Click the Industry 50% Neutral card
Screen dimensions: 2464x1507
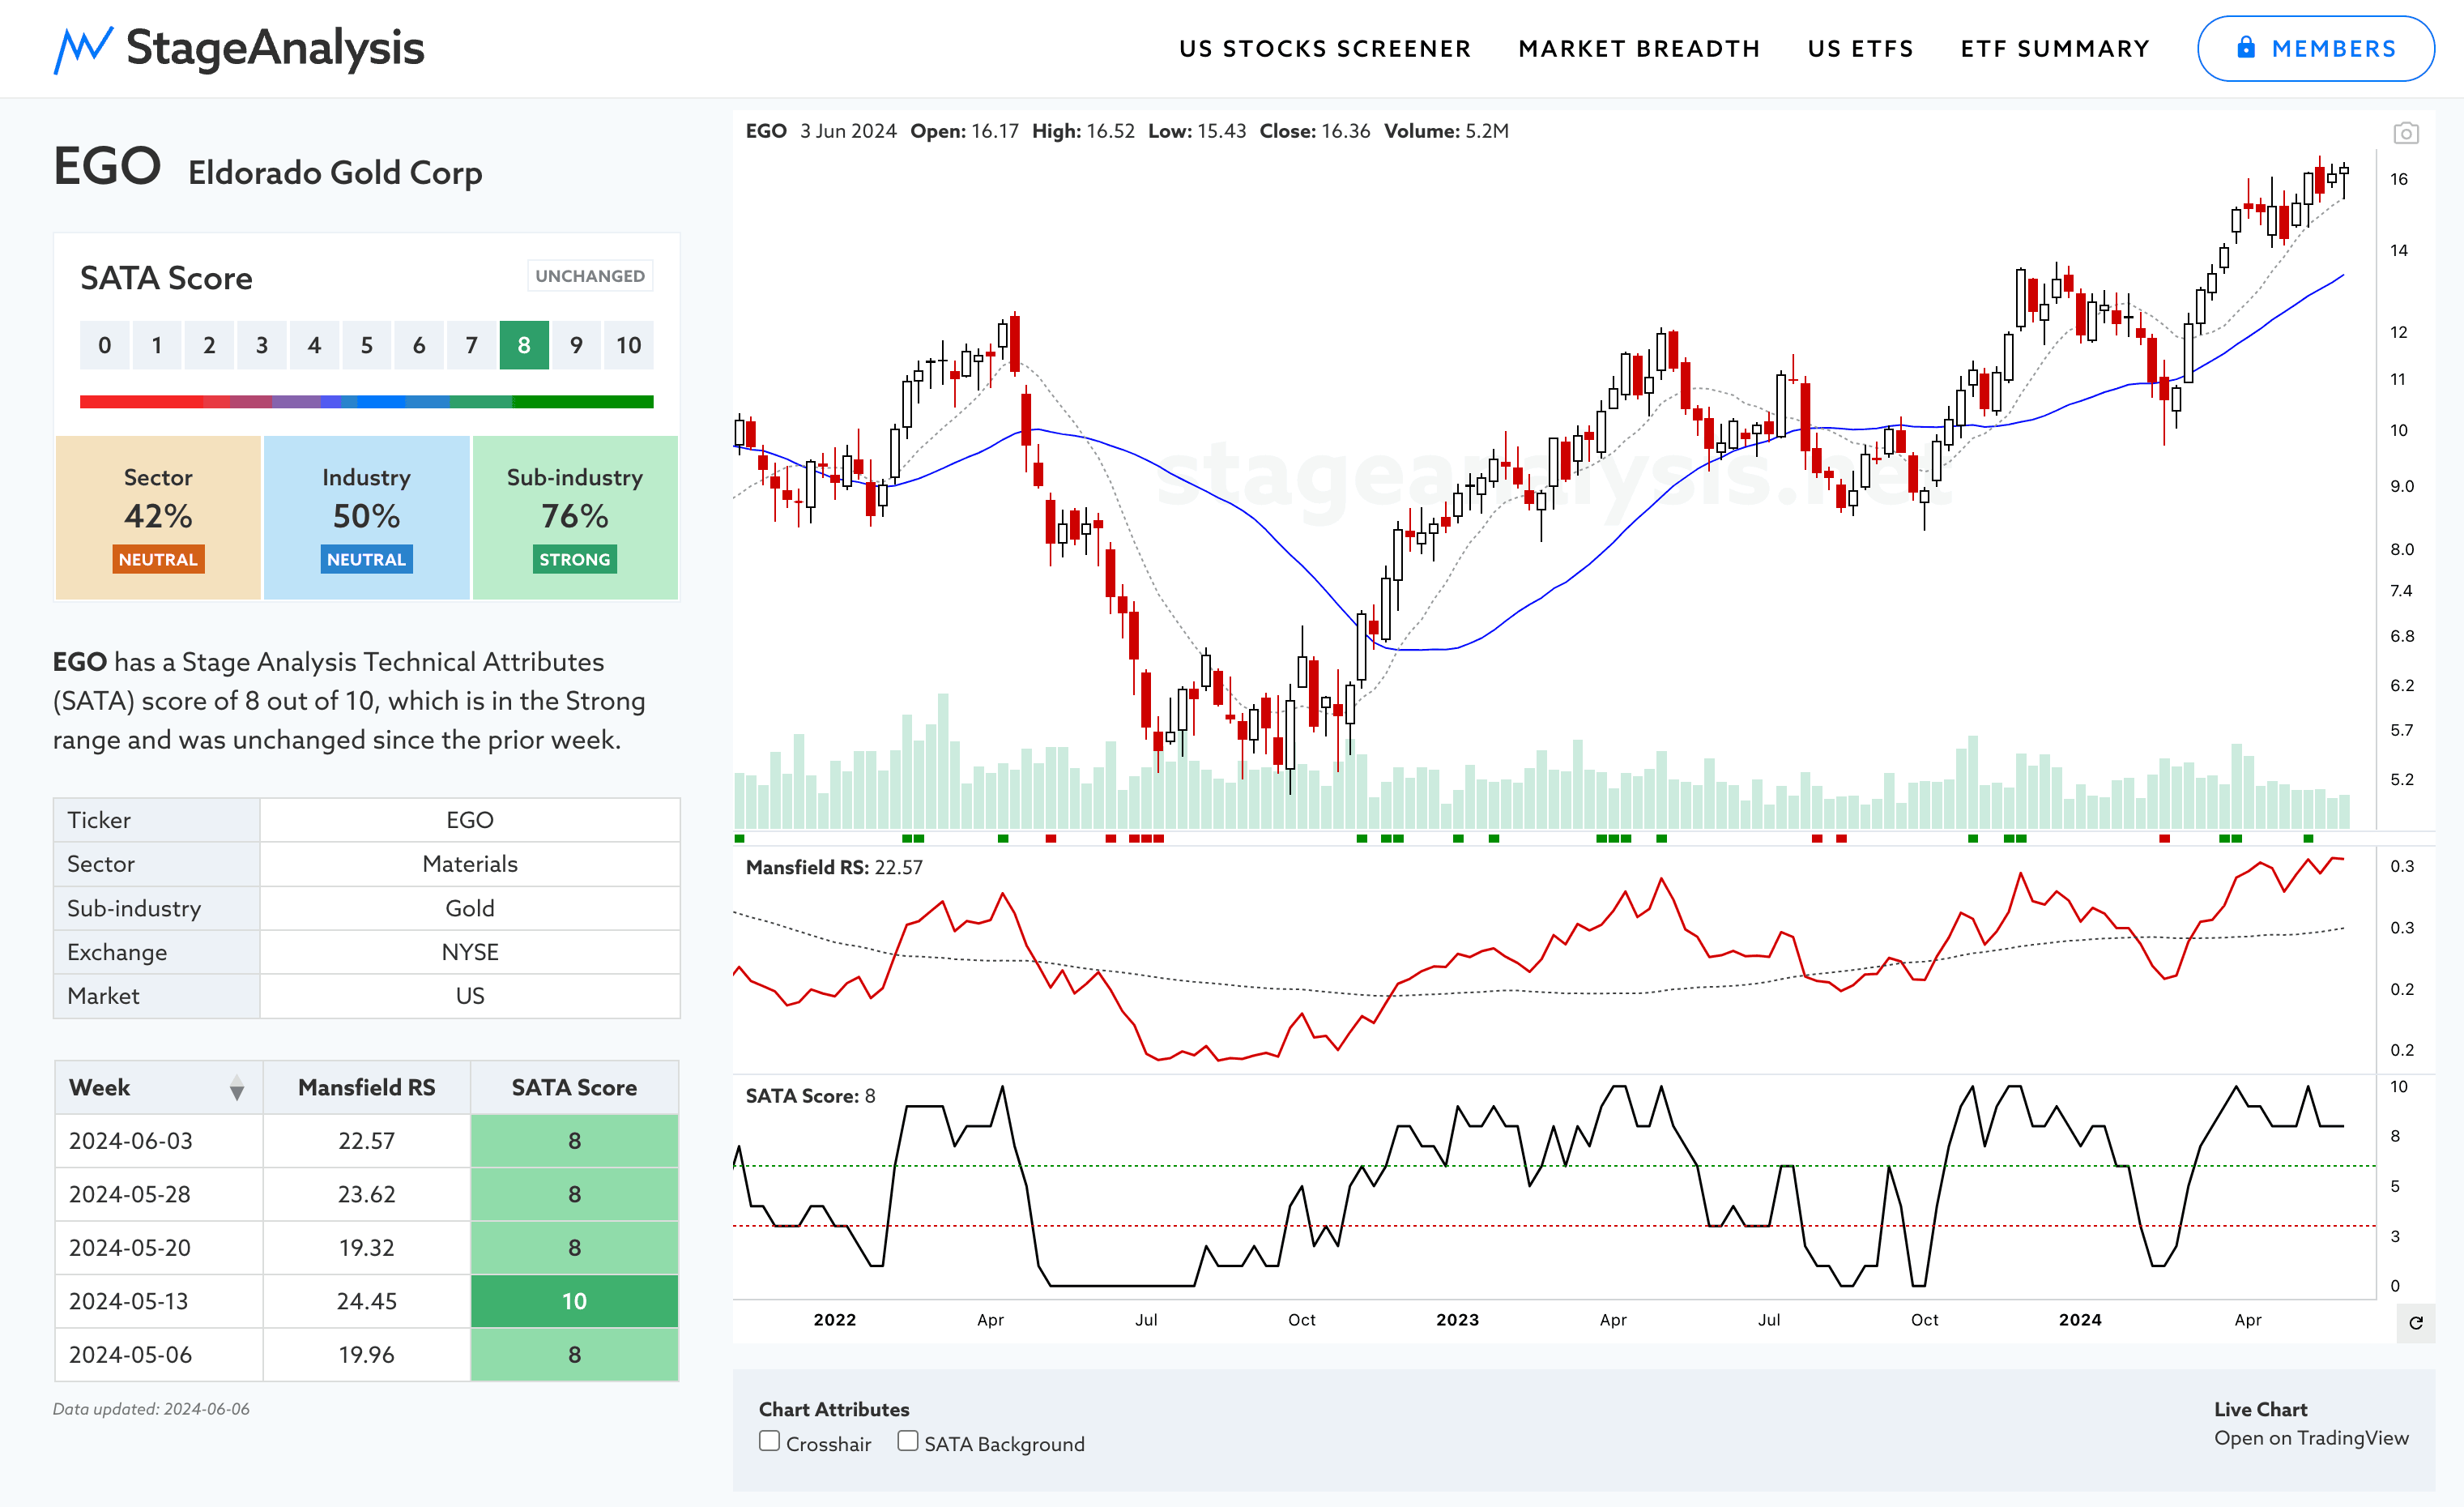[366, 517]
